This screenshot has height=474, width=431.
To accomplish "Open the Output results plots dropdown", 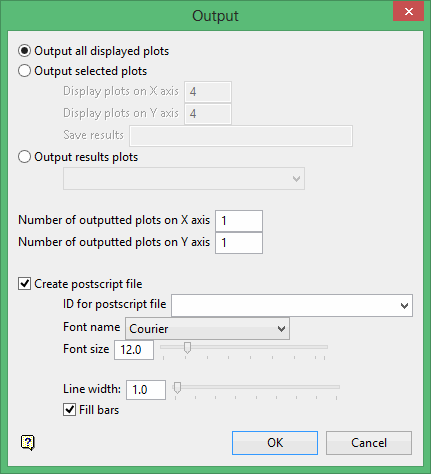I will click(x=184, y=179).
